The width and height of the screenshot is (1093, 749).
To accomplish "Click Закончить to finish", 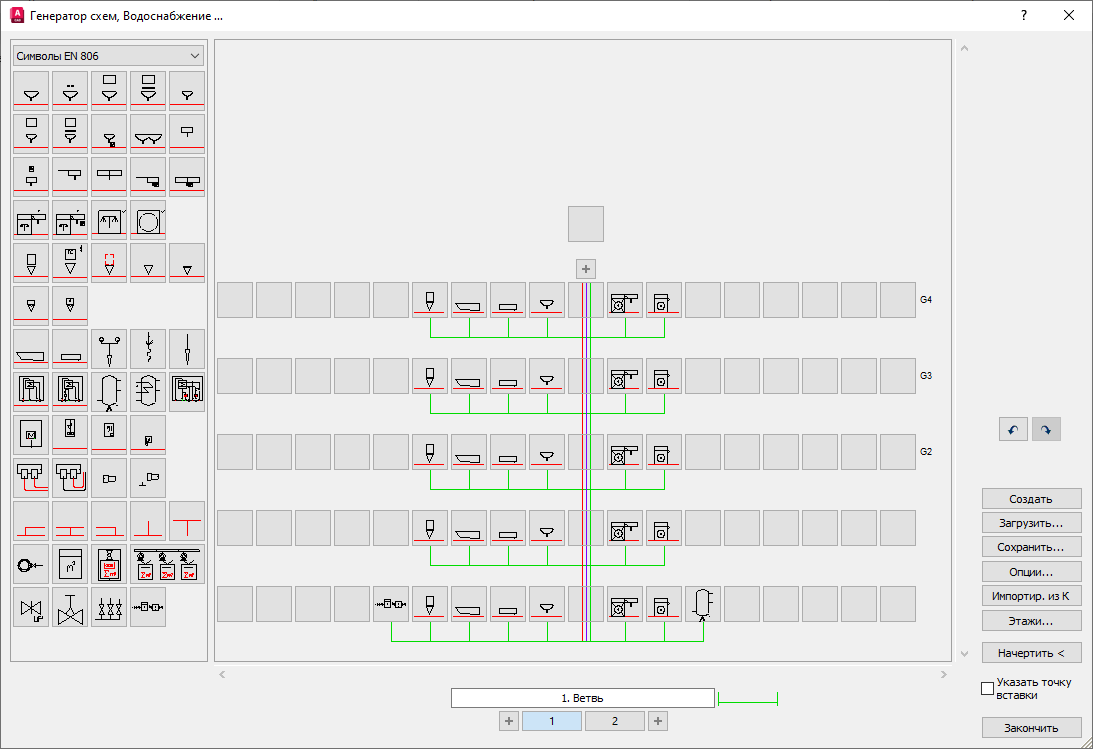I will pyautogui.click(x=1032, y=728).
